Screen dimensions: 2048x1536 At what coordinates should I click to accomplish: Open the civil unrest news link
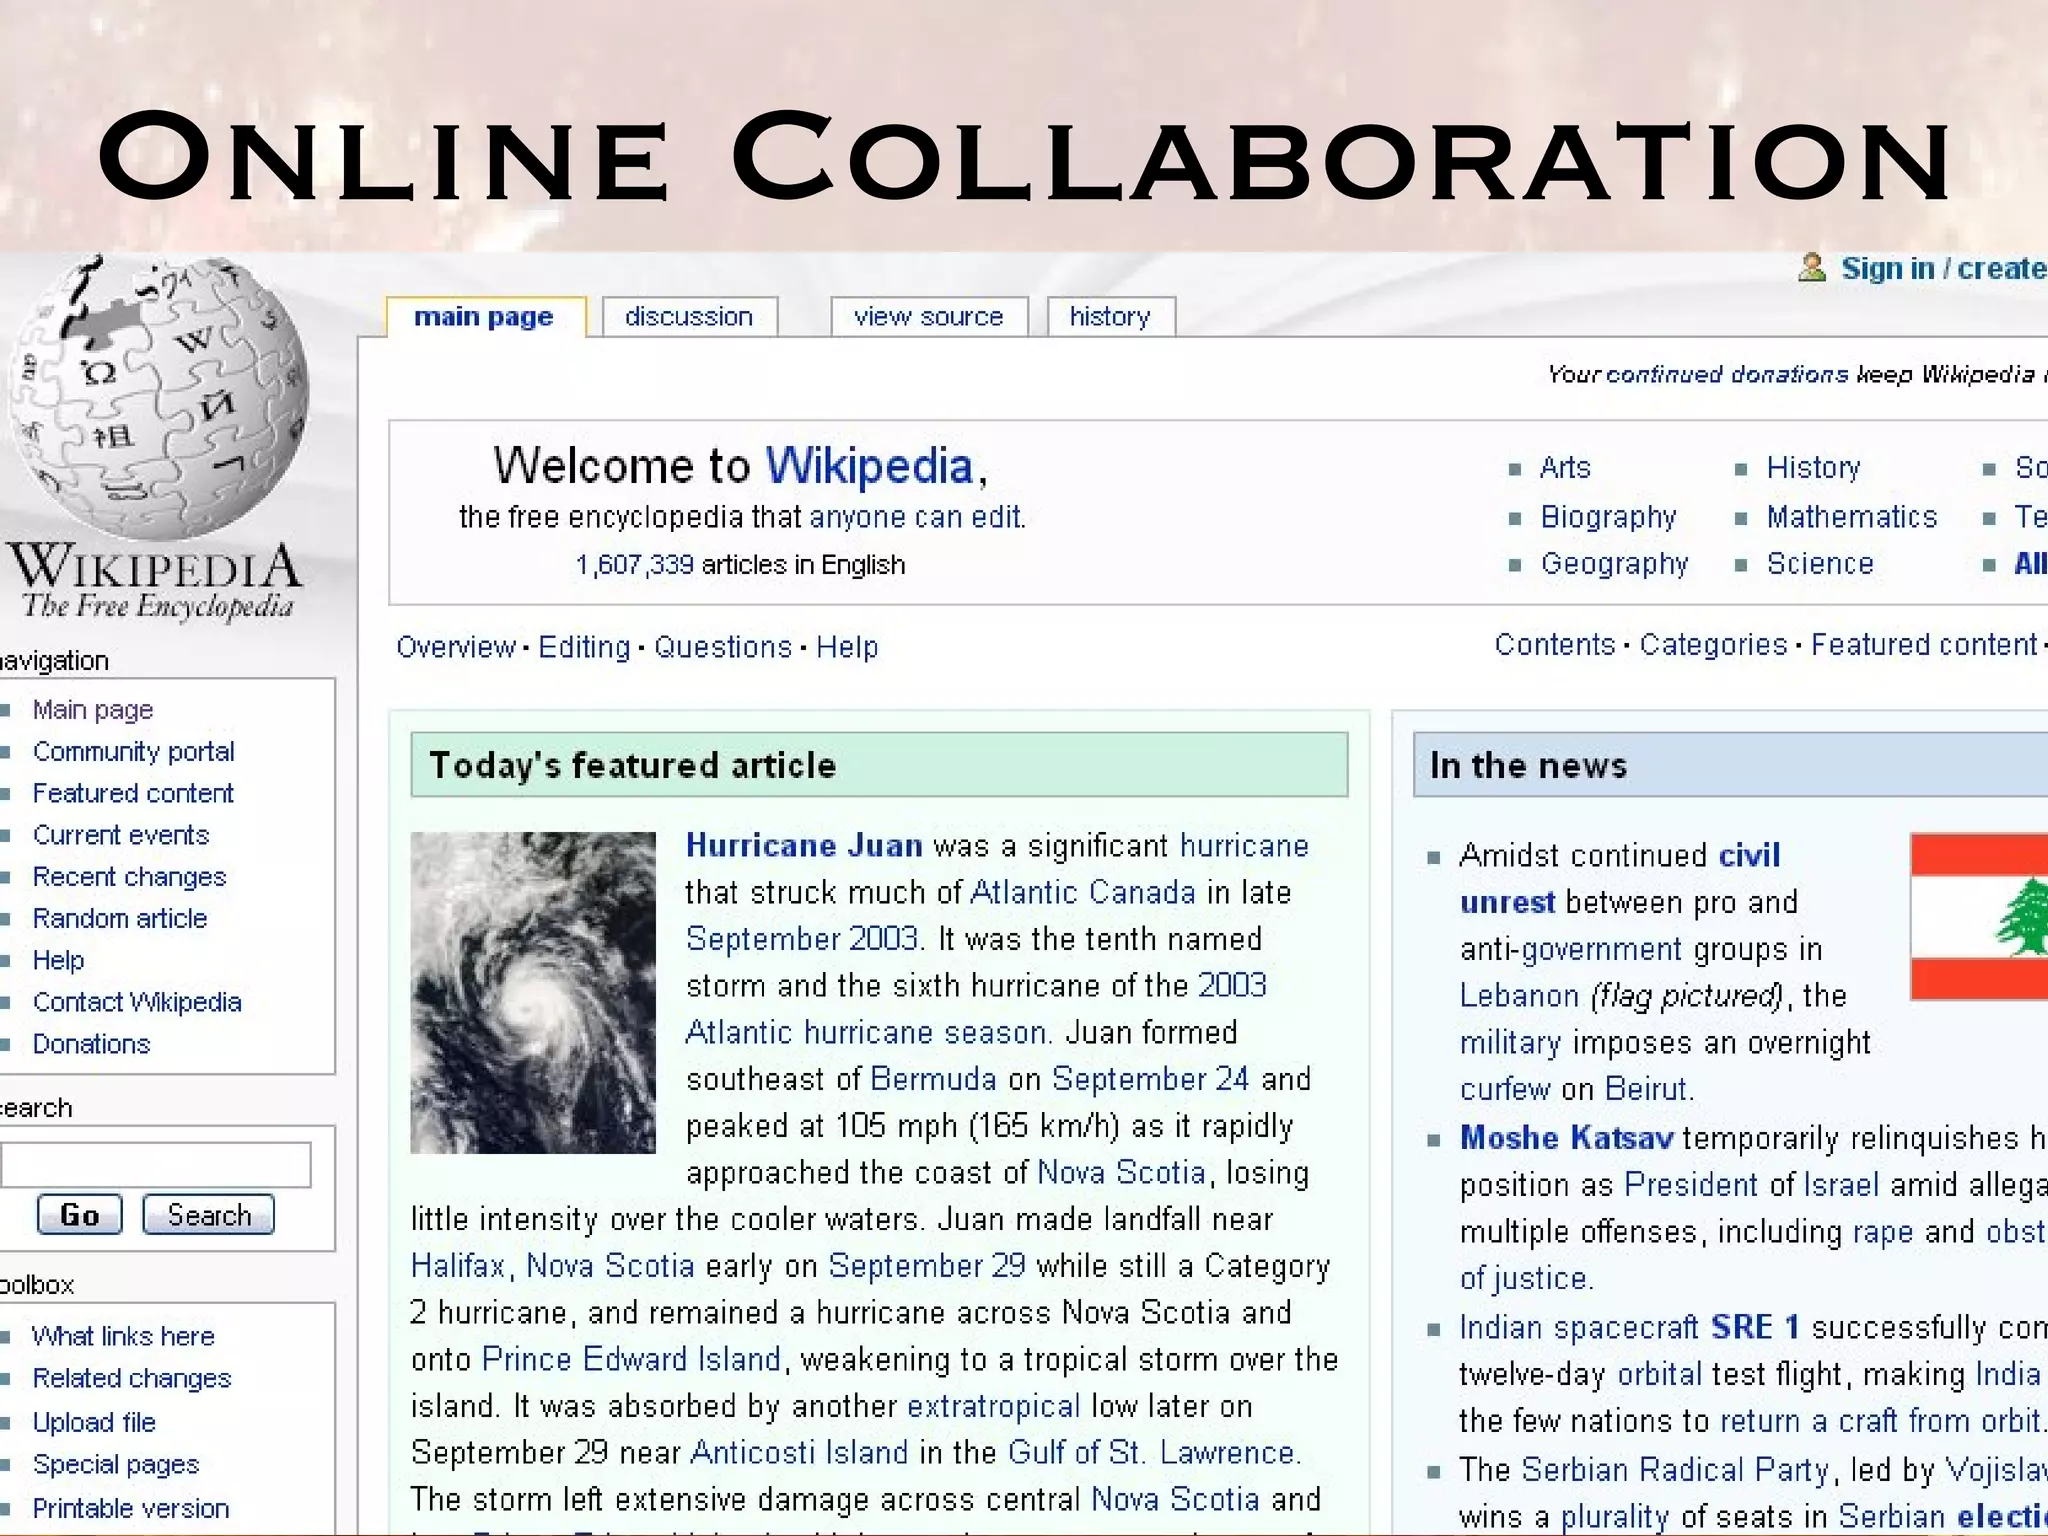[1620, 879]
